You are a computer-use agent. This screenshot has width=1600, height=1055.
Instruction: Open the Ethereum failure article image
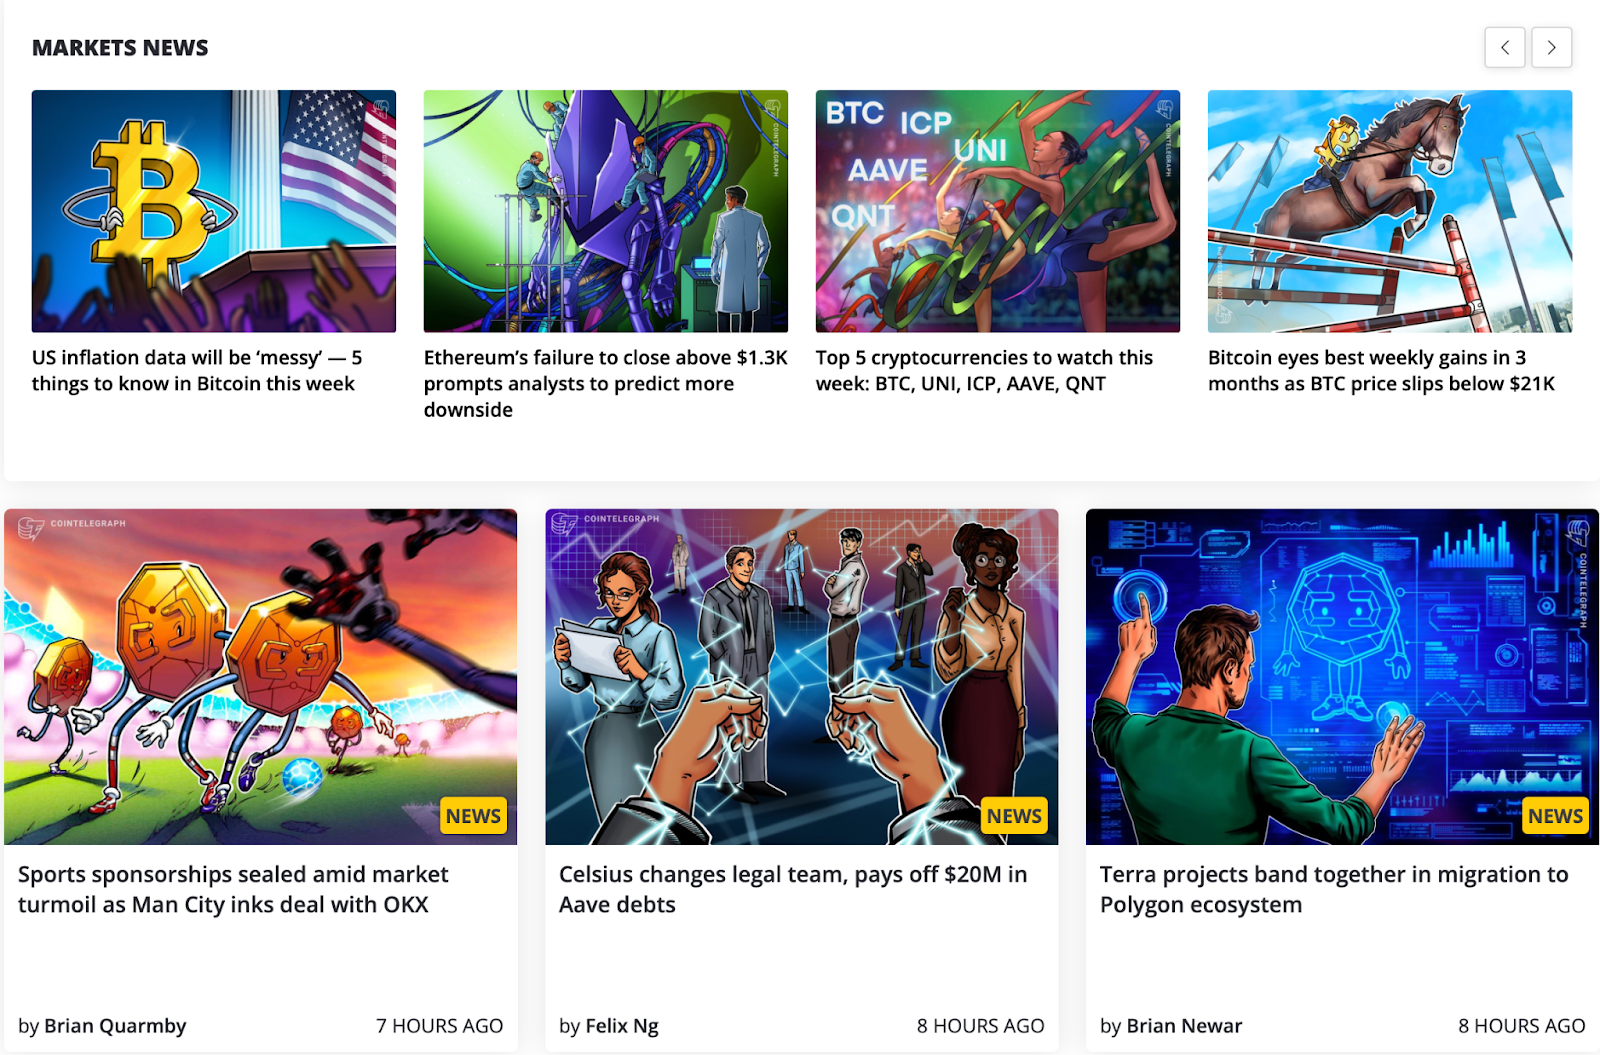pyautogui.click(x=606, y=211)
